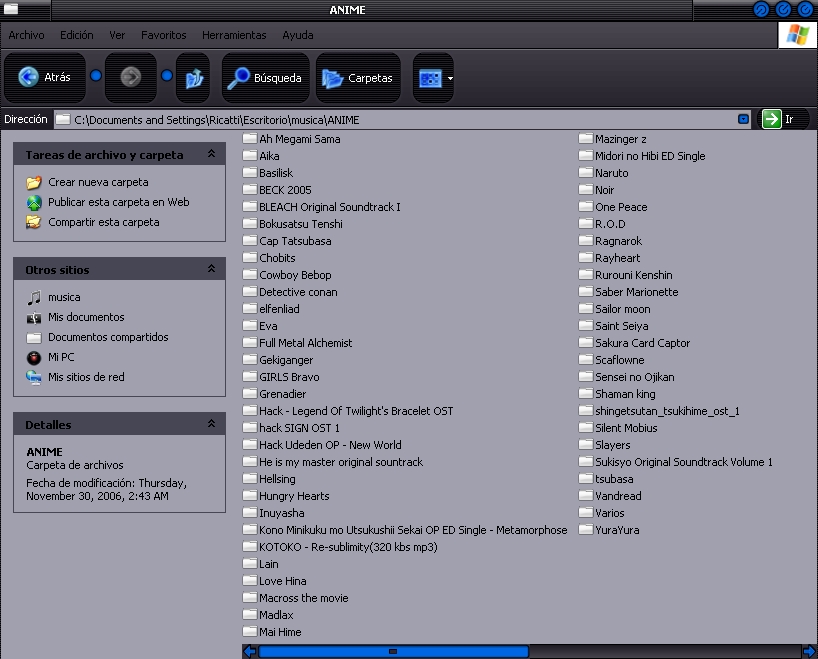Click Crear nueva carpeta link

(98, 182)
